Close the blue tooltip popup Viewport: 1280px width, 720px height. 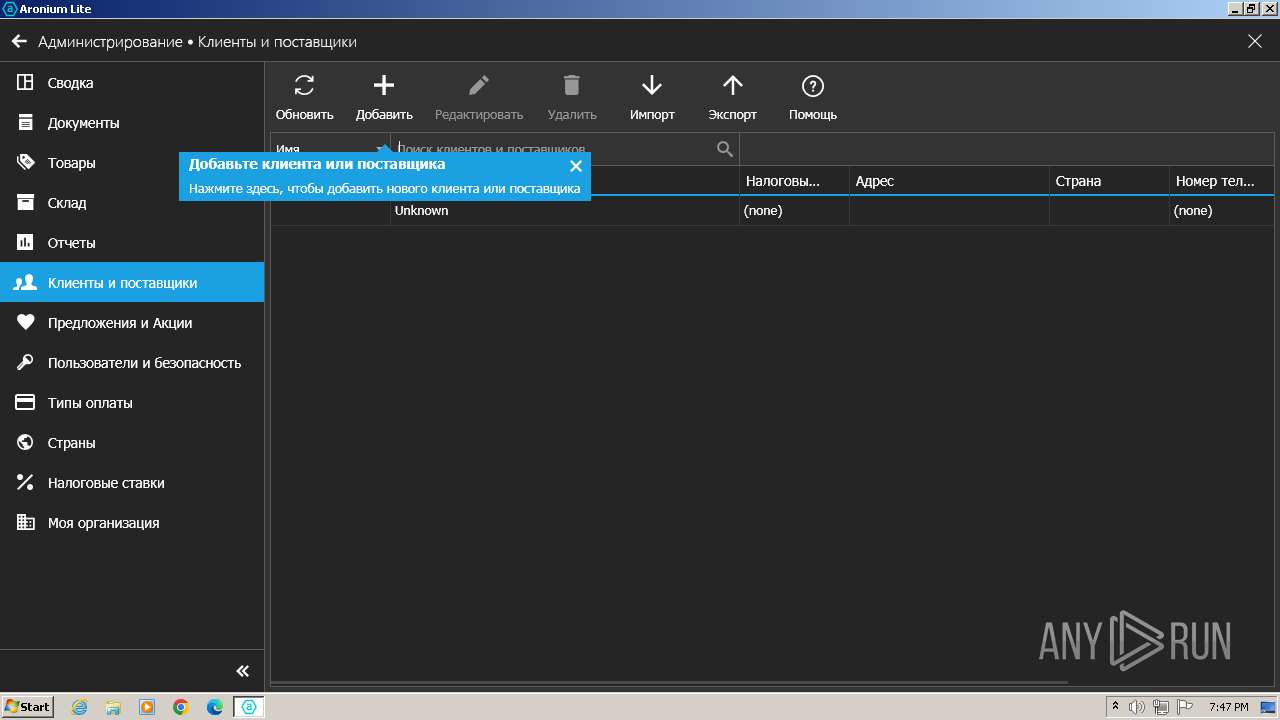tap(576, 166)
